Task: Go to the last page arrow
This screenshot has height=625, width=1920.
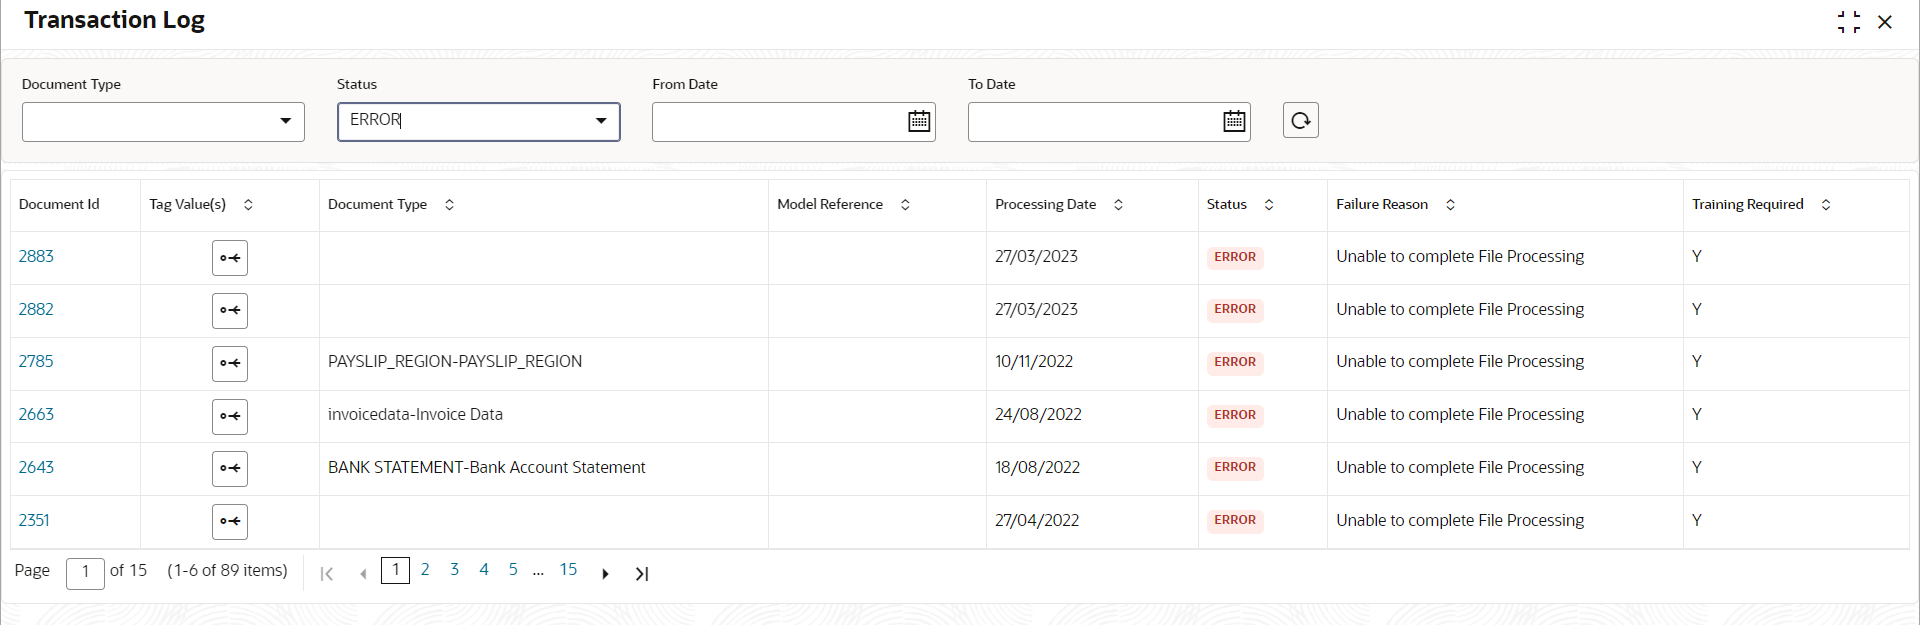Action: [642, 574]
